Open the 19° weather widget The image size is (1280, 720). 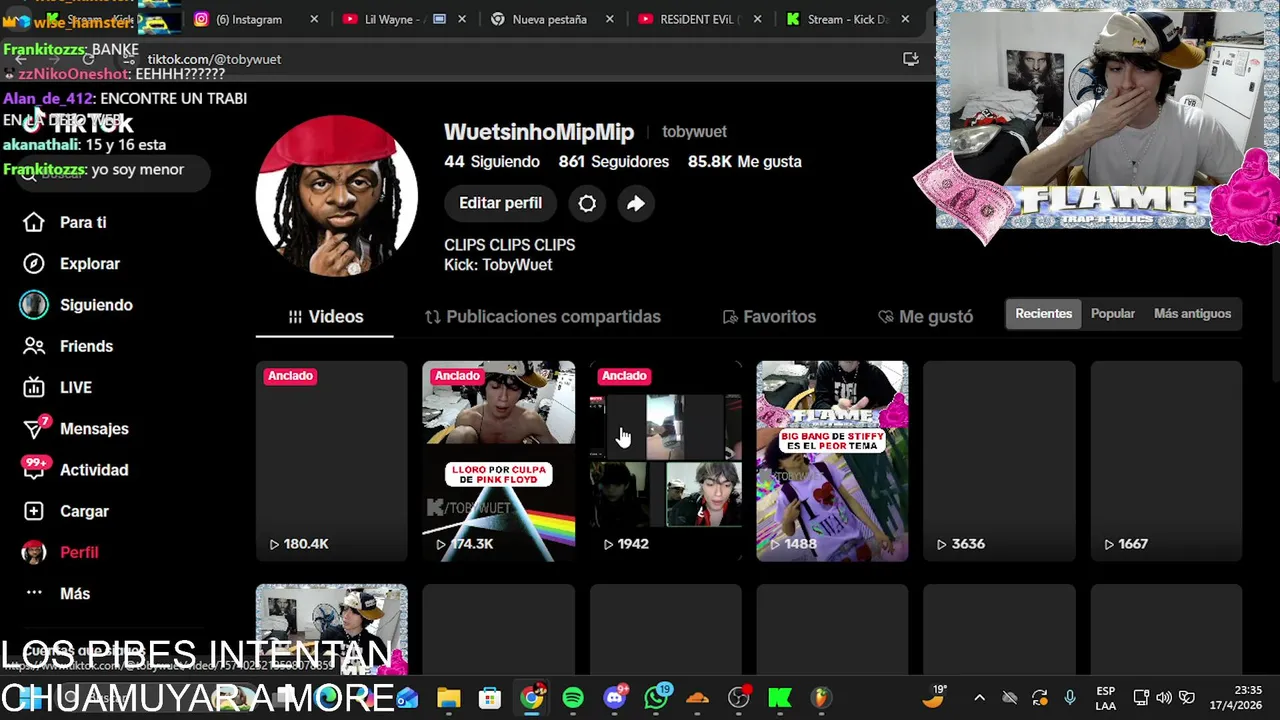934,696
